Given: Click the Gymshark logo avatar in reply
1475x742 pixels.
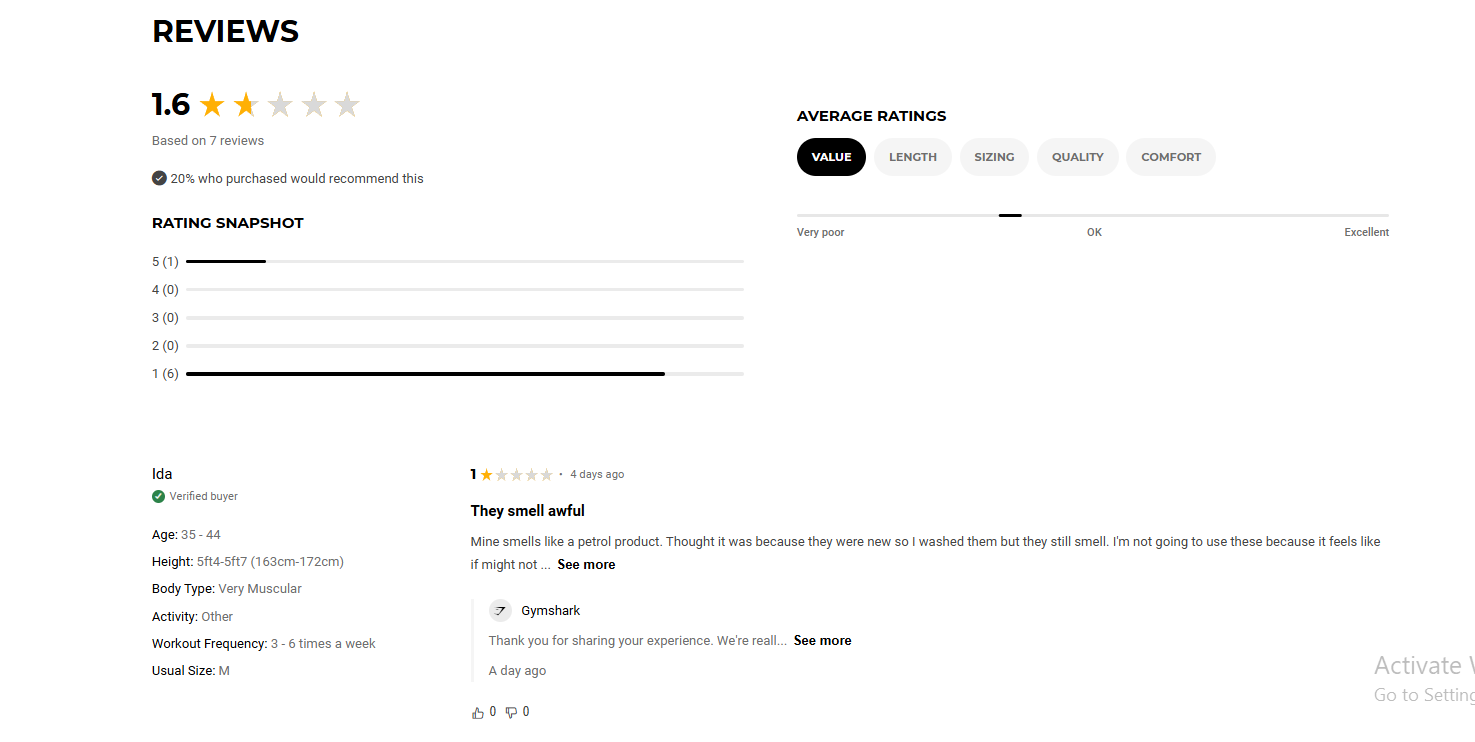Looking at the screenshot, I should [500, 610].
